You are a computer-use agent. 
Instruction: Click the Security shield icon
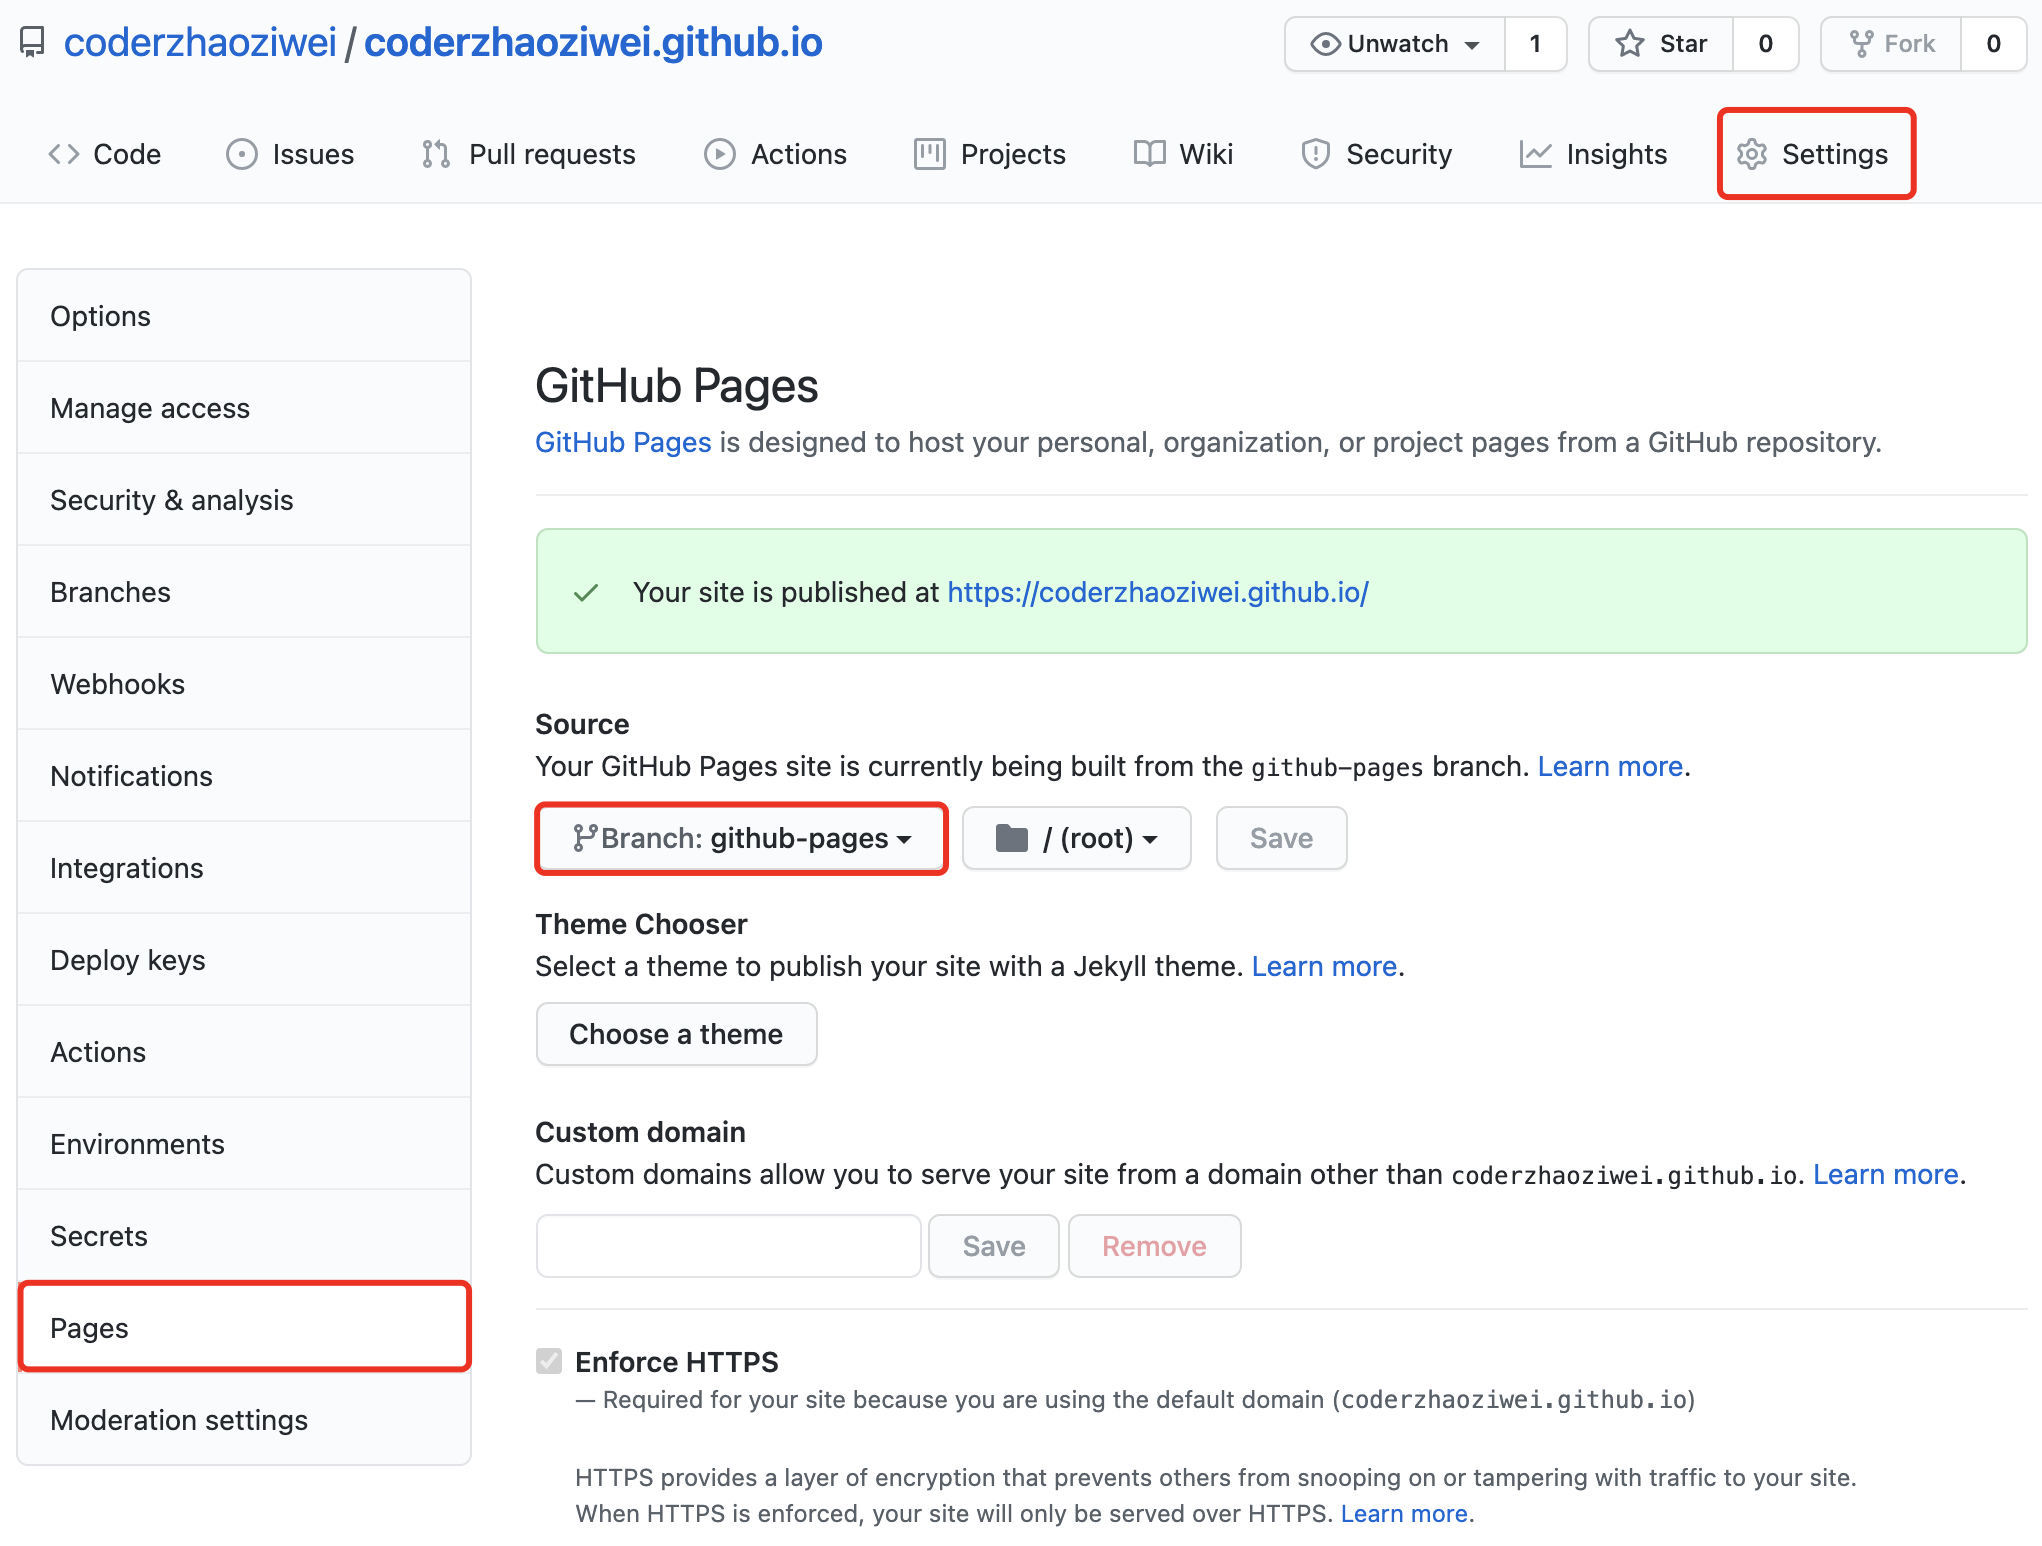point(1315,154)
